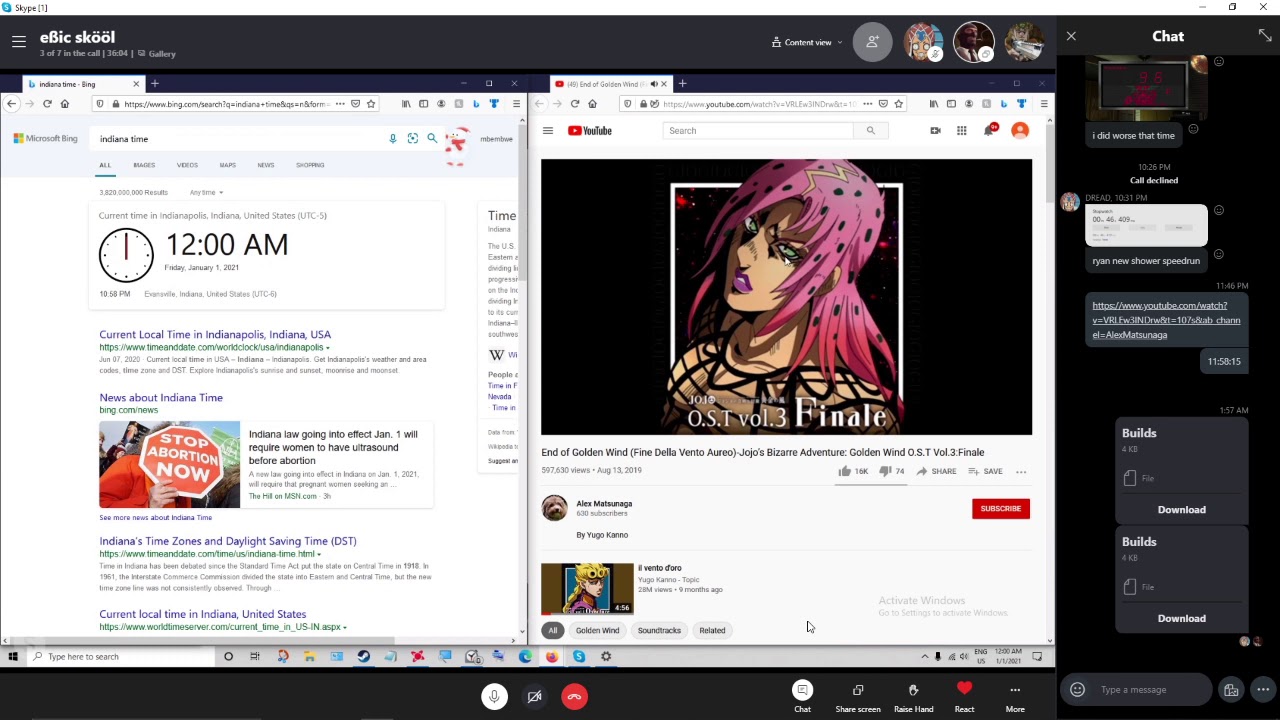Viewport: 1280px width, 720px height.
Task: Switch to the VIDEOS tab on Bing
Action: [x=187, y=165]
